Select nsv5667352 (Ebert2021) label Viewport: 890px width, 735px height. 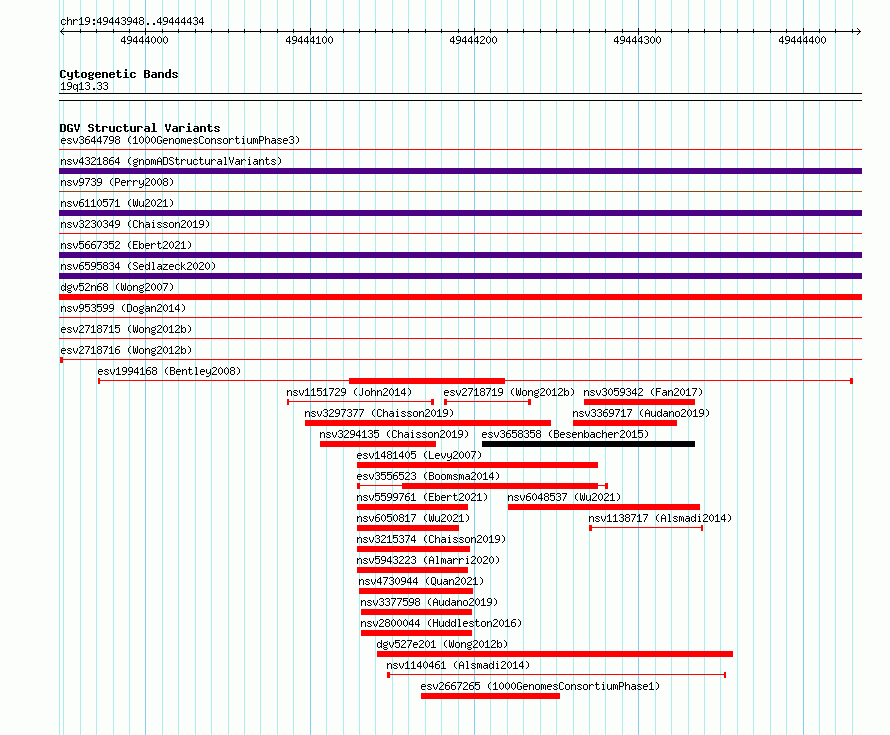(x=126, y=245)
